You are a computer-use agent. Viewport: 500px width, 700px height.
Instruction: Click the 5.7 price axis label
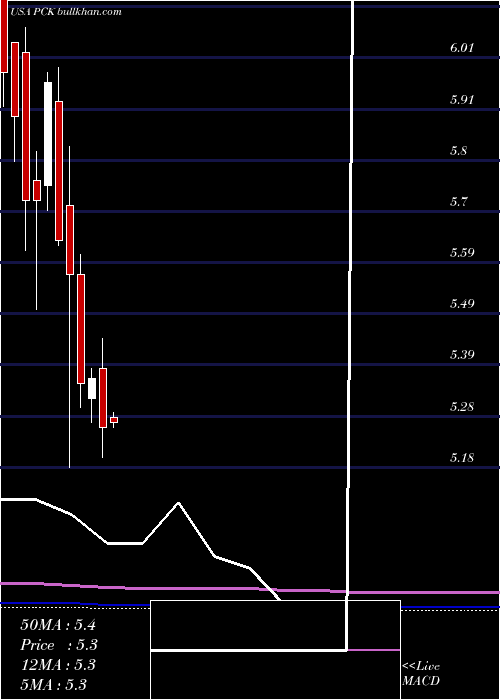[x=458, y=201]
